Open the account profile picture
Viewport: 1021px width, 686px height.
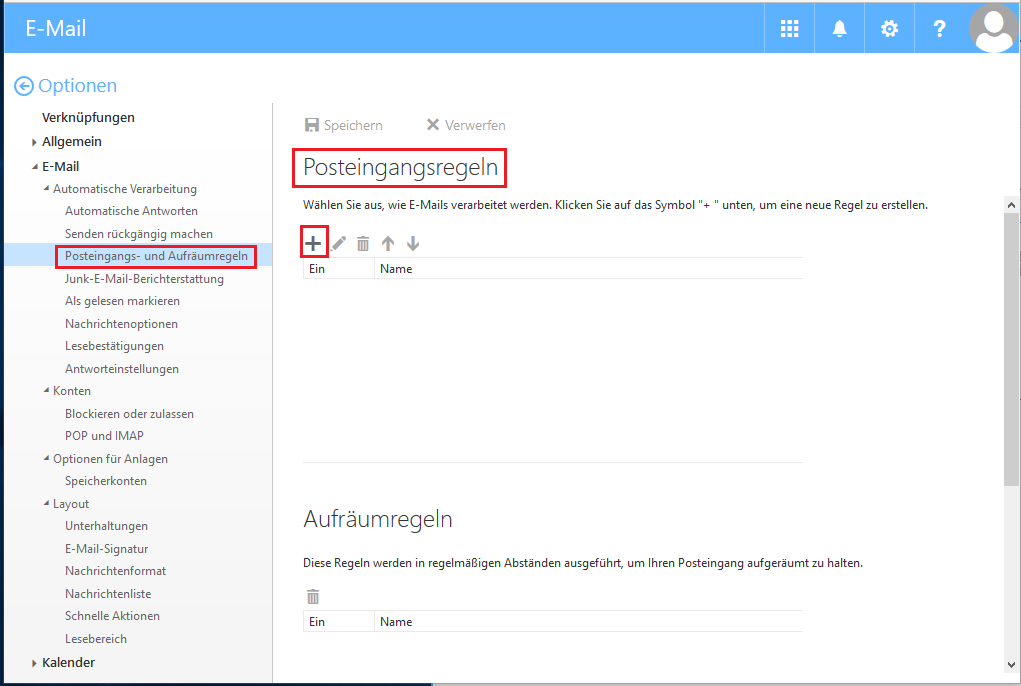(x=993, y=28)
